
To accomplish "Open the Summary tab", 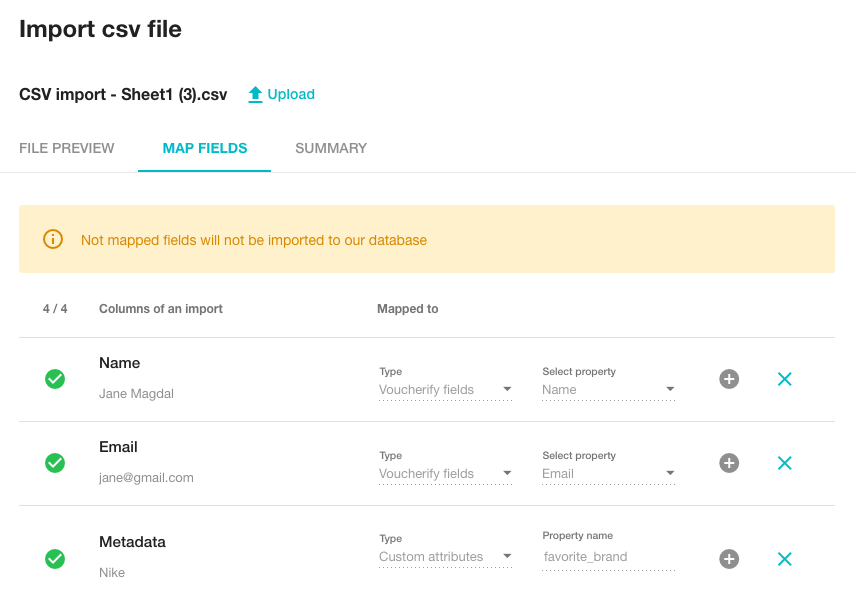I will coord(331,148).
